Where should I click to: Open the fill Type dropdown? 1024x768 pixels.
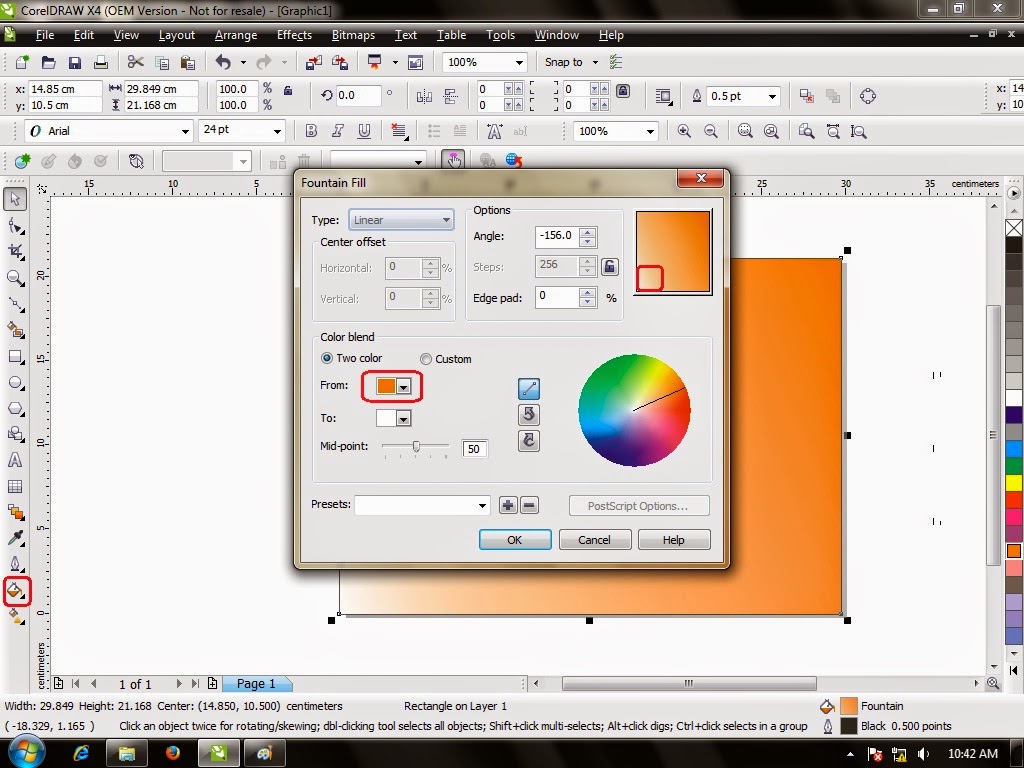tap(401, 220)
